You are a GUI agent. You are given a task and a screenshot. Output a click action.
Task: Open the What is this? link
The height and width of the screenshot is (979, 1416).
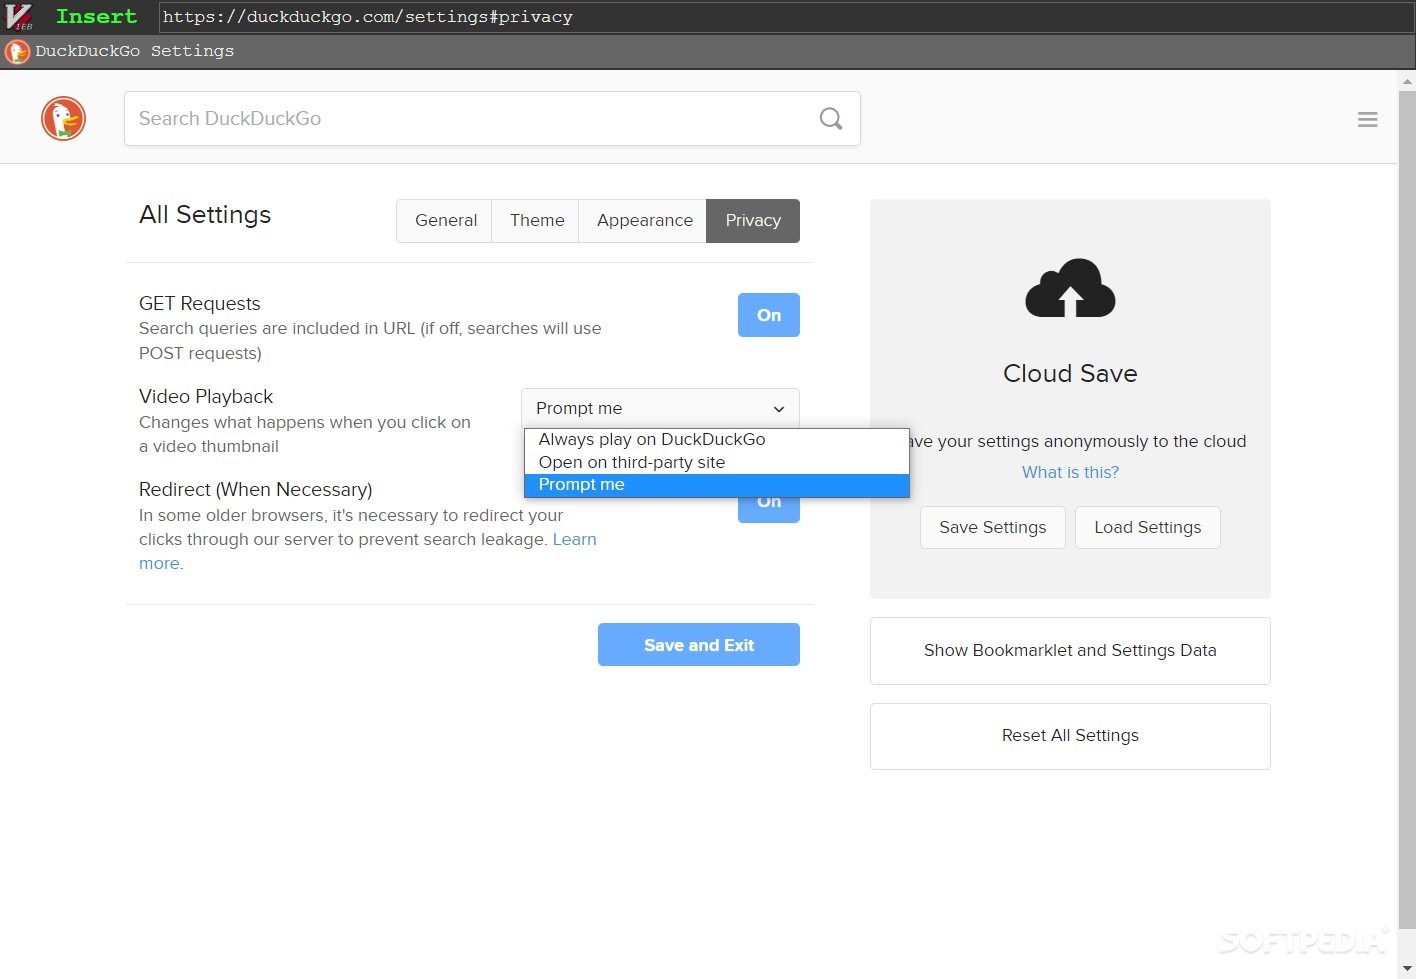pos(1070,472)
